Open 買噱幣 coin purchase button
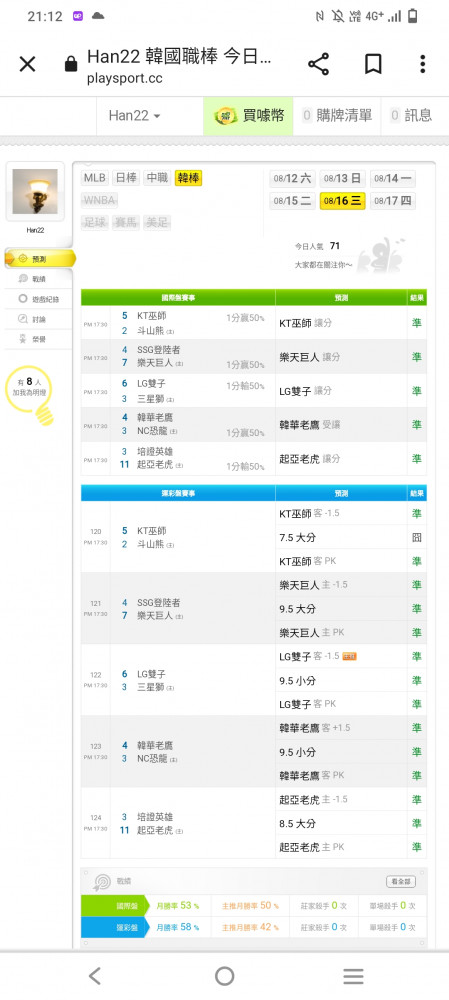 (x=249, y=115)
